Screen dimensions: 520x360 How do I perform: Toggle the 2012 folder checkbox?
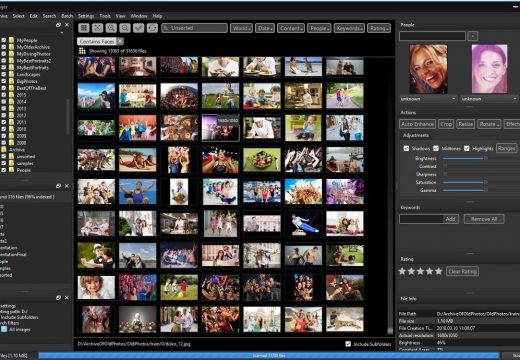tap(4, 115)
